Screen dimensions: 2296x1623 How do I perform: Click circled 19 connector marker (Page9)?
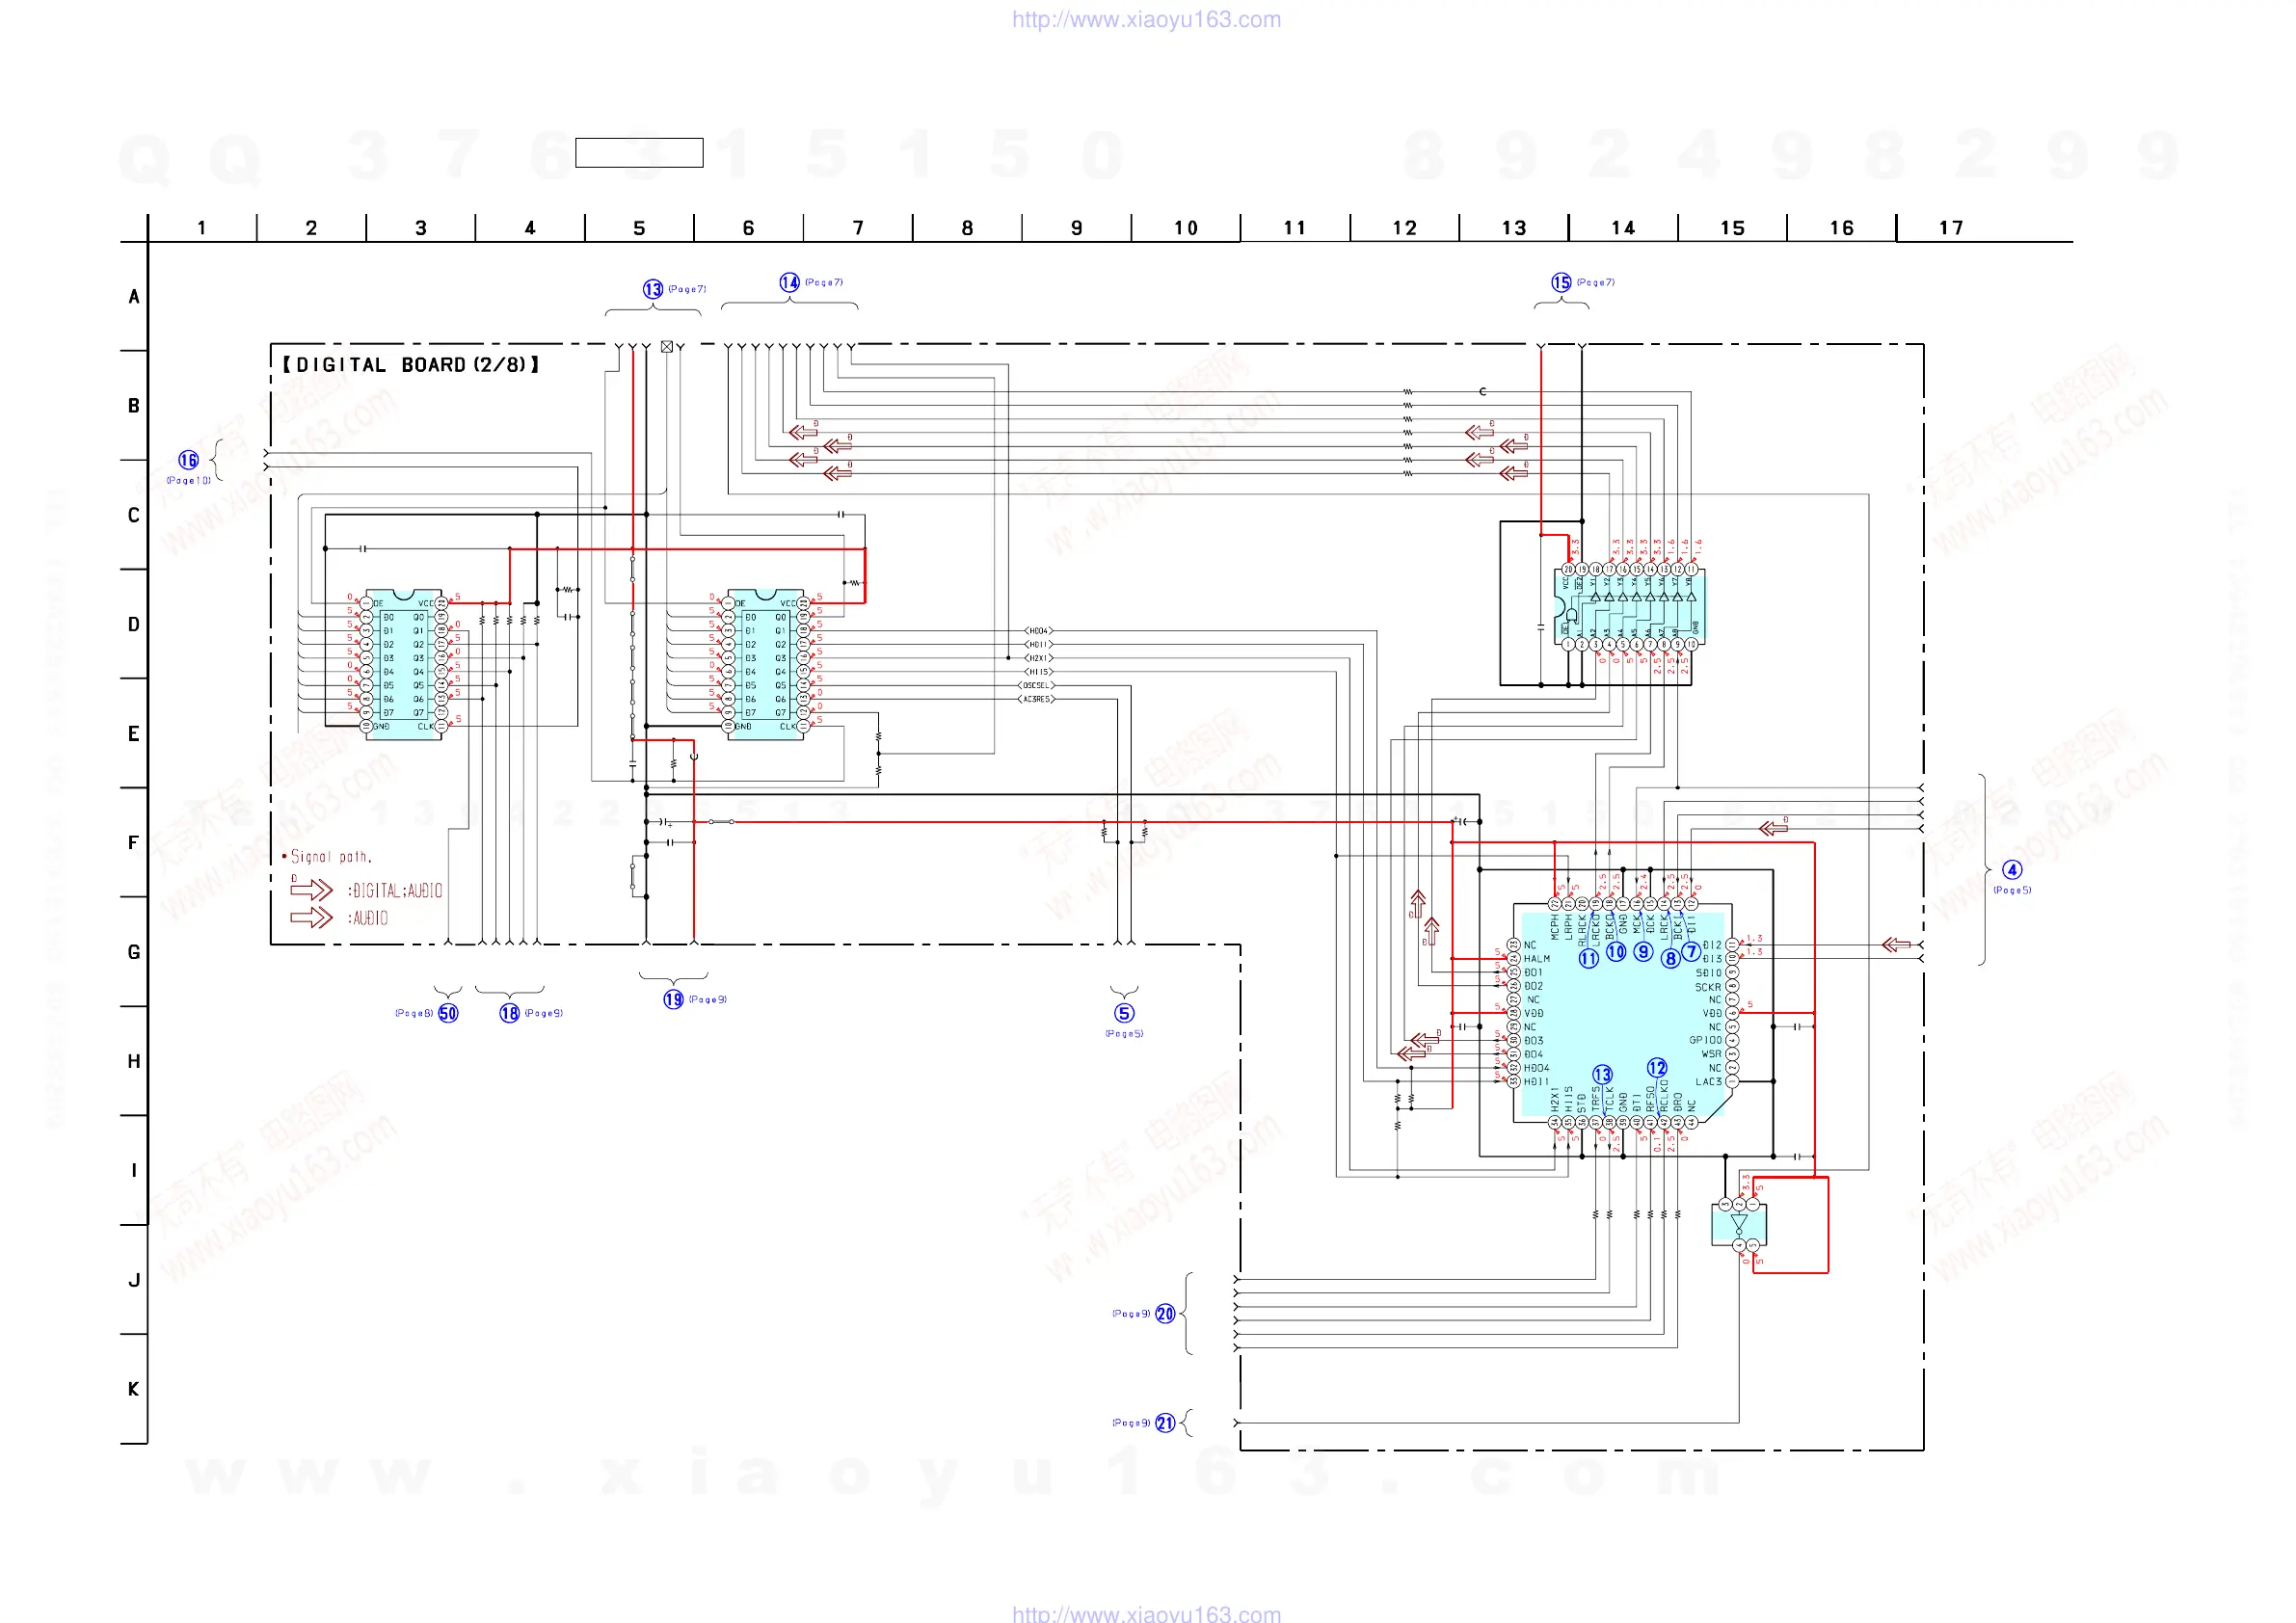click(673, 999)
